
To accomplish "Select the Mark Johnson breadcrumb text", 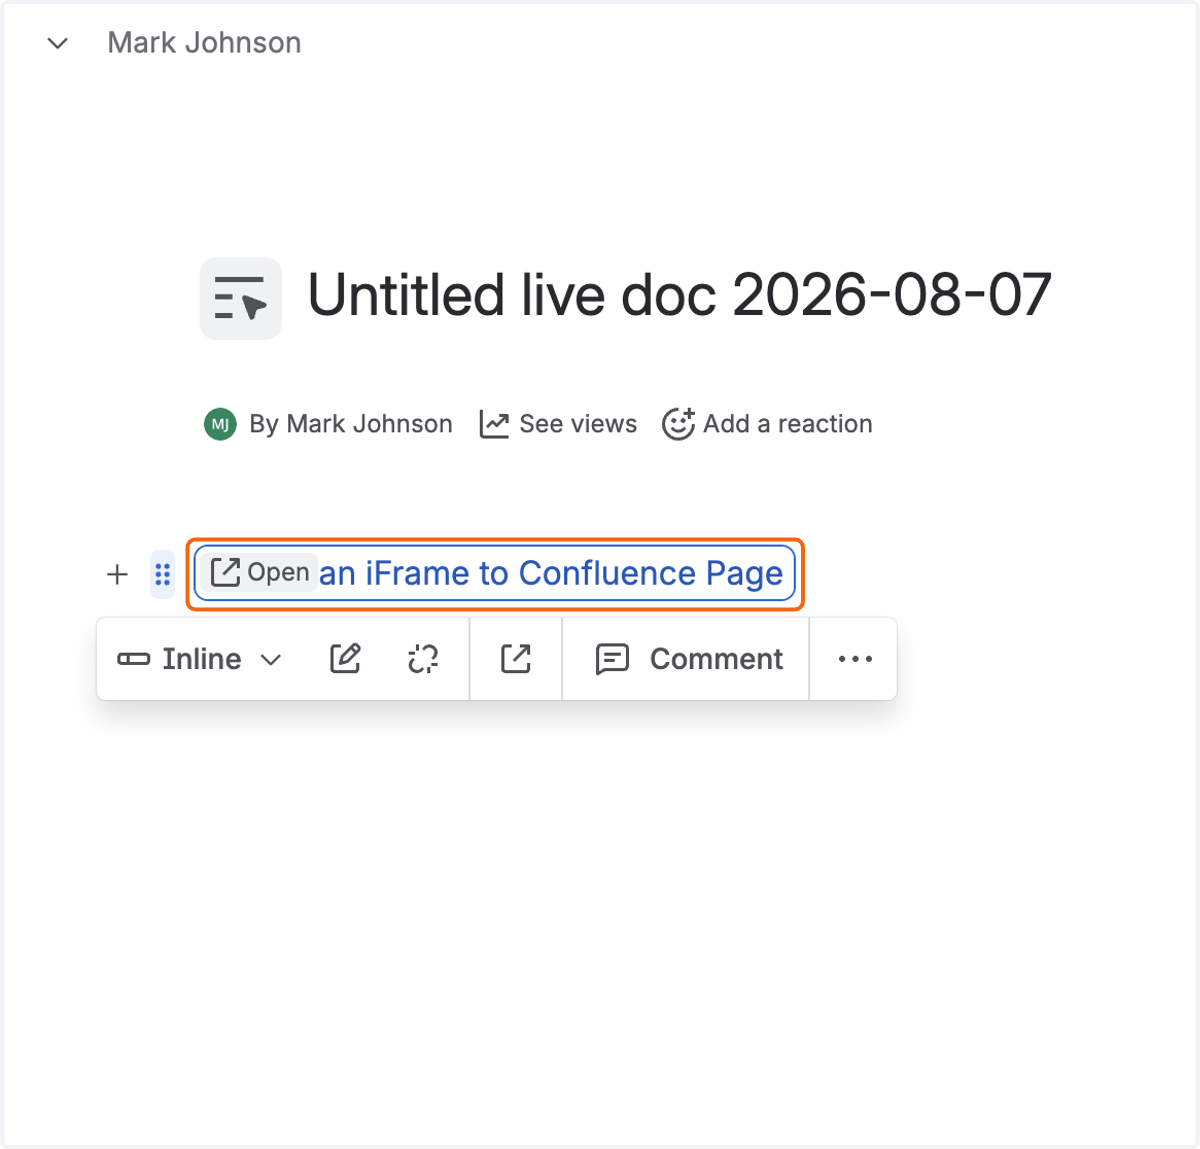I will (204, 43).
